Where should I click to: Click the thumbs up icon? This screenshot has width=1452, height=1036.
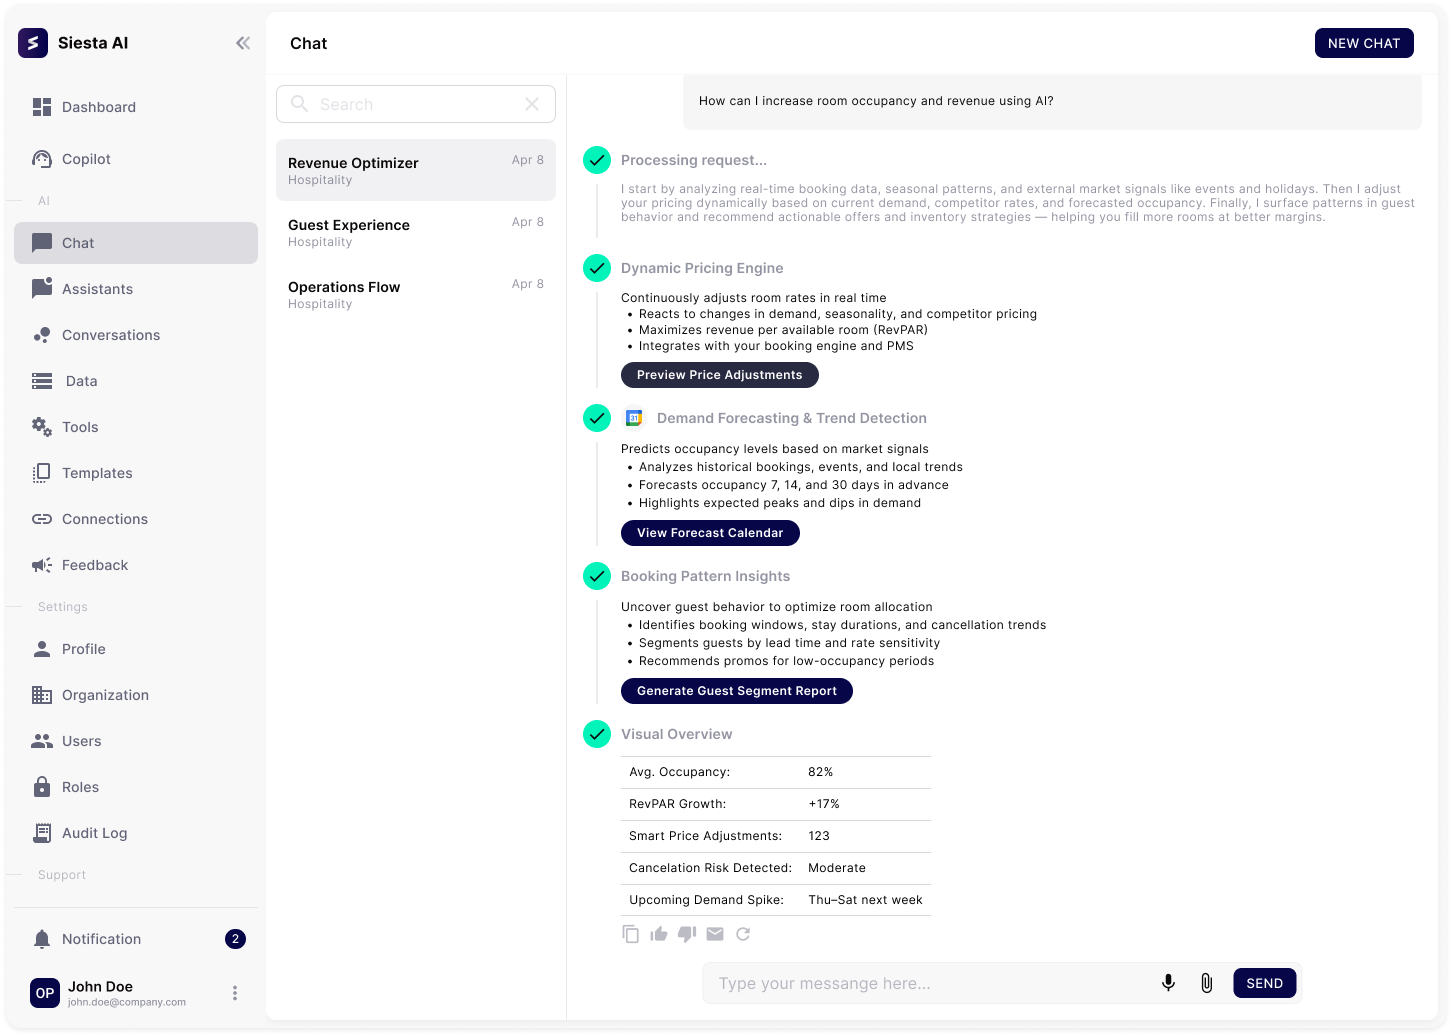658,934
